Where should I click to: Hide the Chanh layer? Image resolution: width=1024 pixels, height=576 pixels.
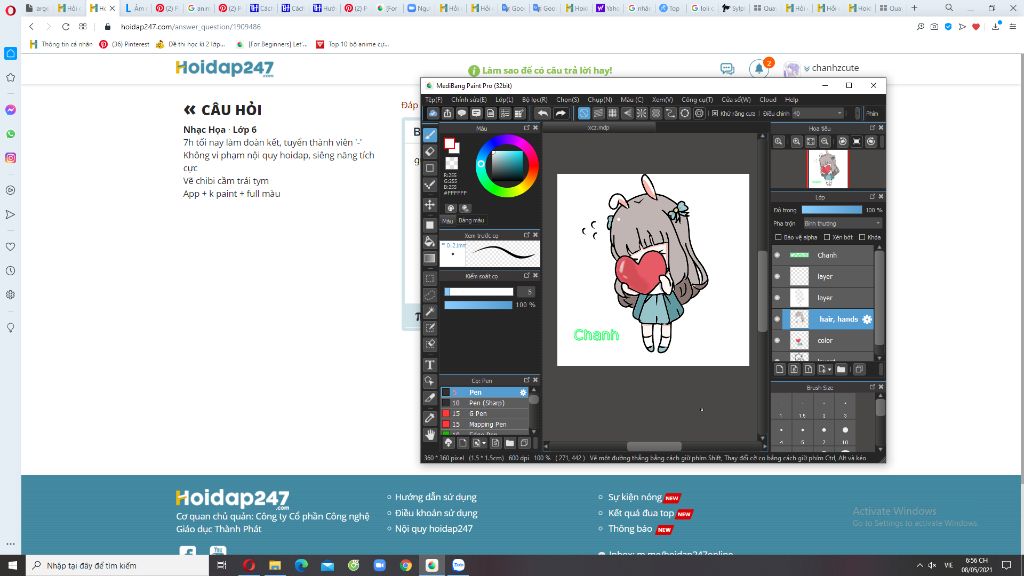point(777,255)
